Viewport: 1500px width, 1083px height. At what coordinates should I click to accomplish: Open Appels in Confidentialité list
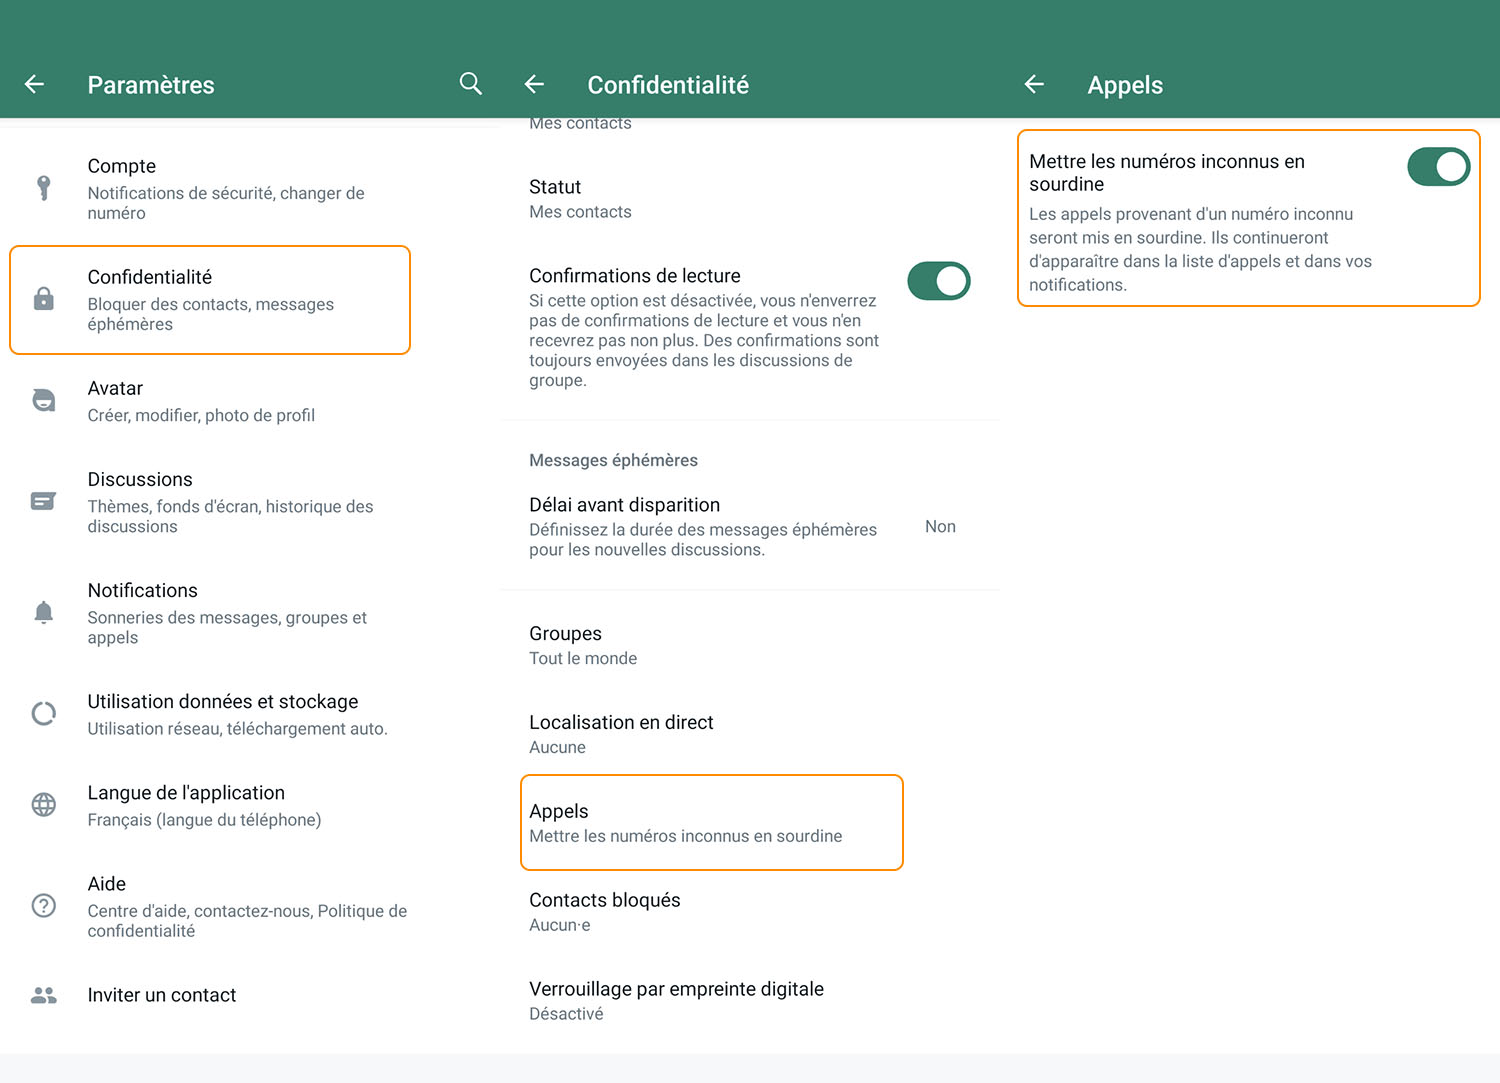pyautogui.click(x=712, y=822)
